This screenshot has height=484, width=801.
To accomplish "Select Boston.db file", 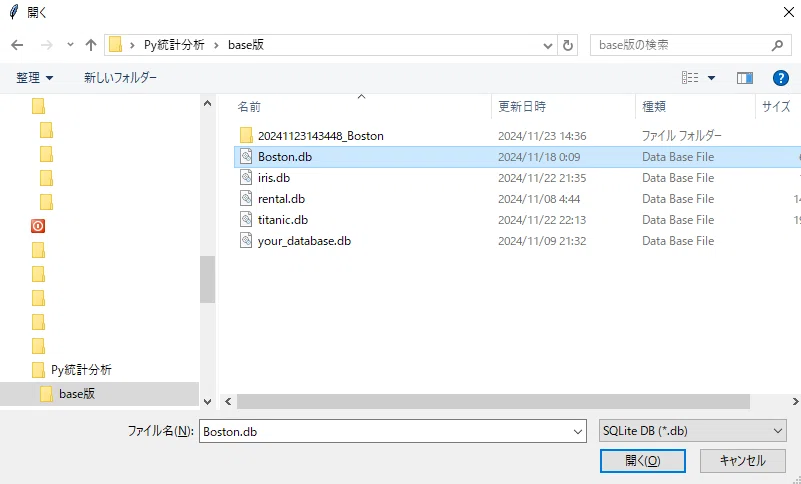I will coord(285,157).
